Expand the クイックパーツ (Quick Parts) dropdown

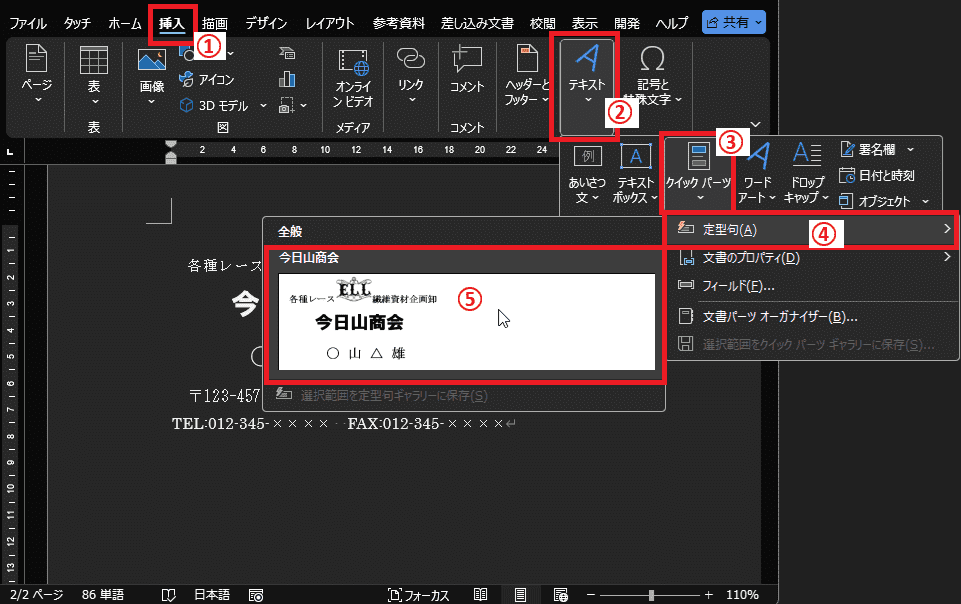(x=699, y=171)
